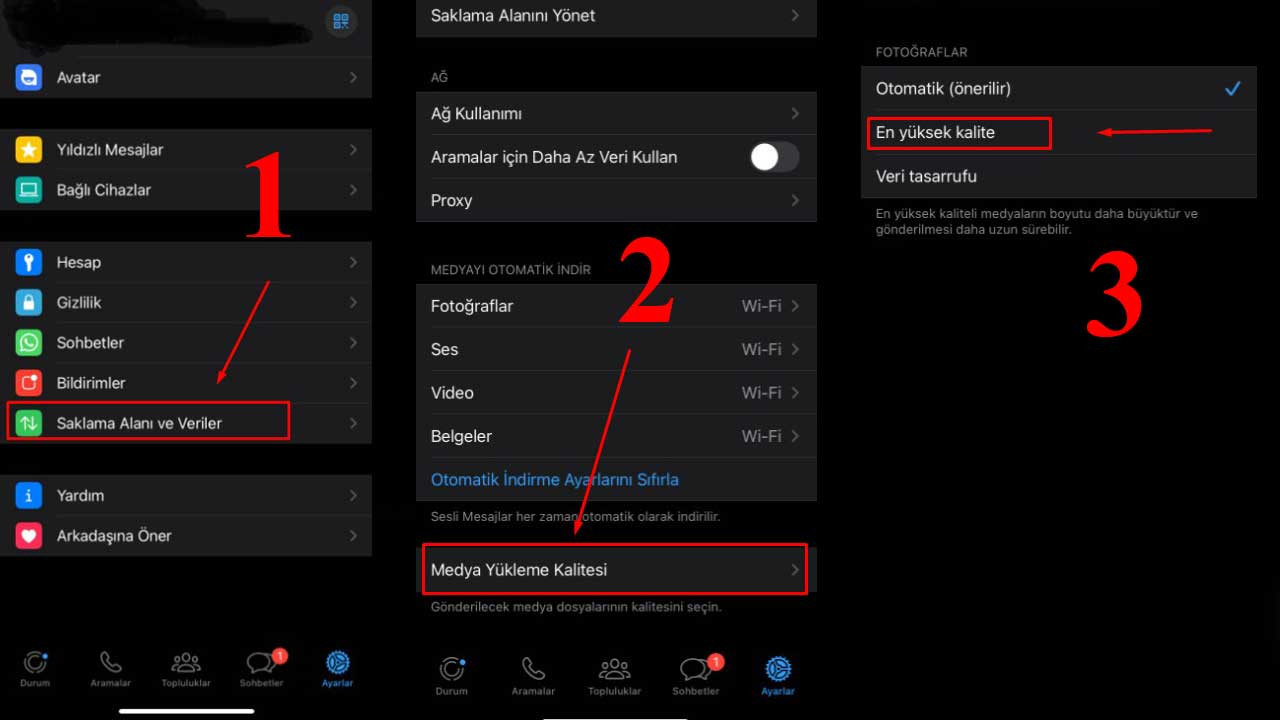Tap the QR code icon at top
The image size is (1280, 720).
pos(341,21)
